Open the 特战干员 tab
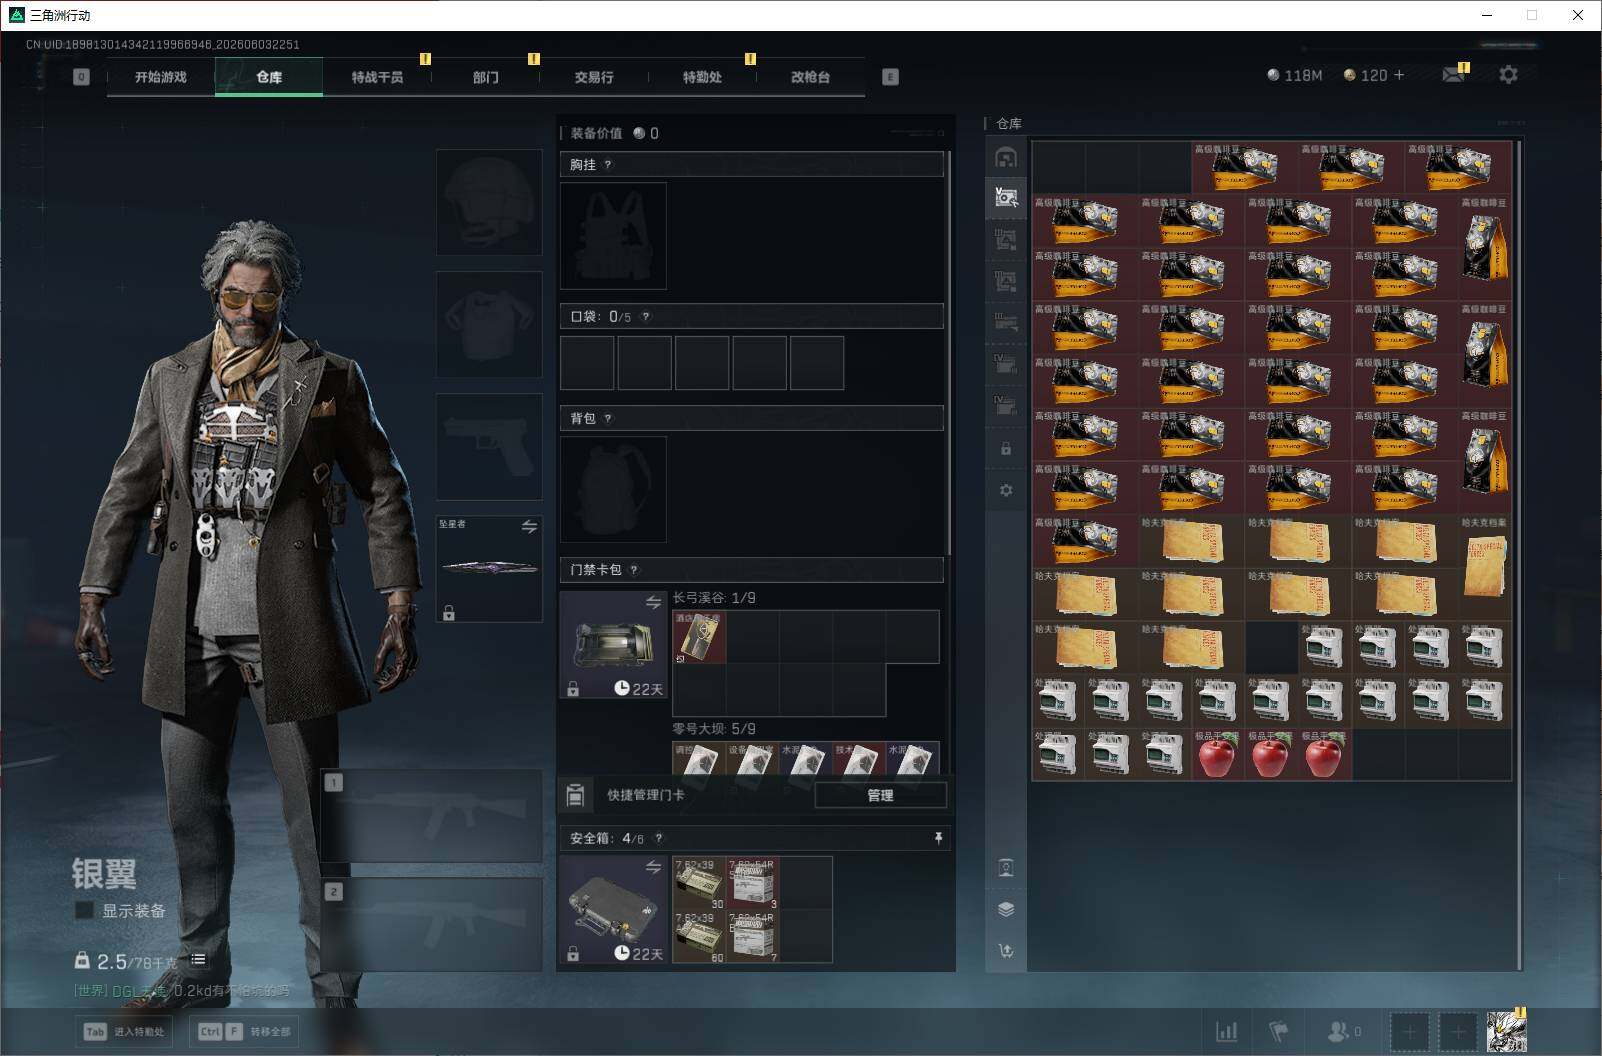Image resolution: width=1602 pixels, height=1056 pixels. [x=377, y=77]
